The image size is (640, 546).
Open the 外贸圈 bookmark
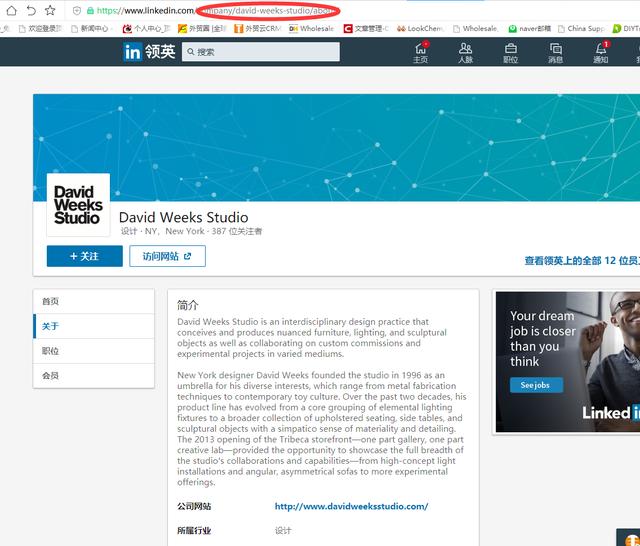pyautogui.click(x=202, y=29)
